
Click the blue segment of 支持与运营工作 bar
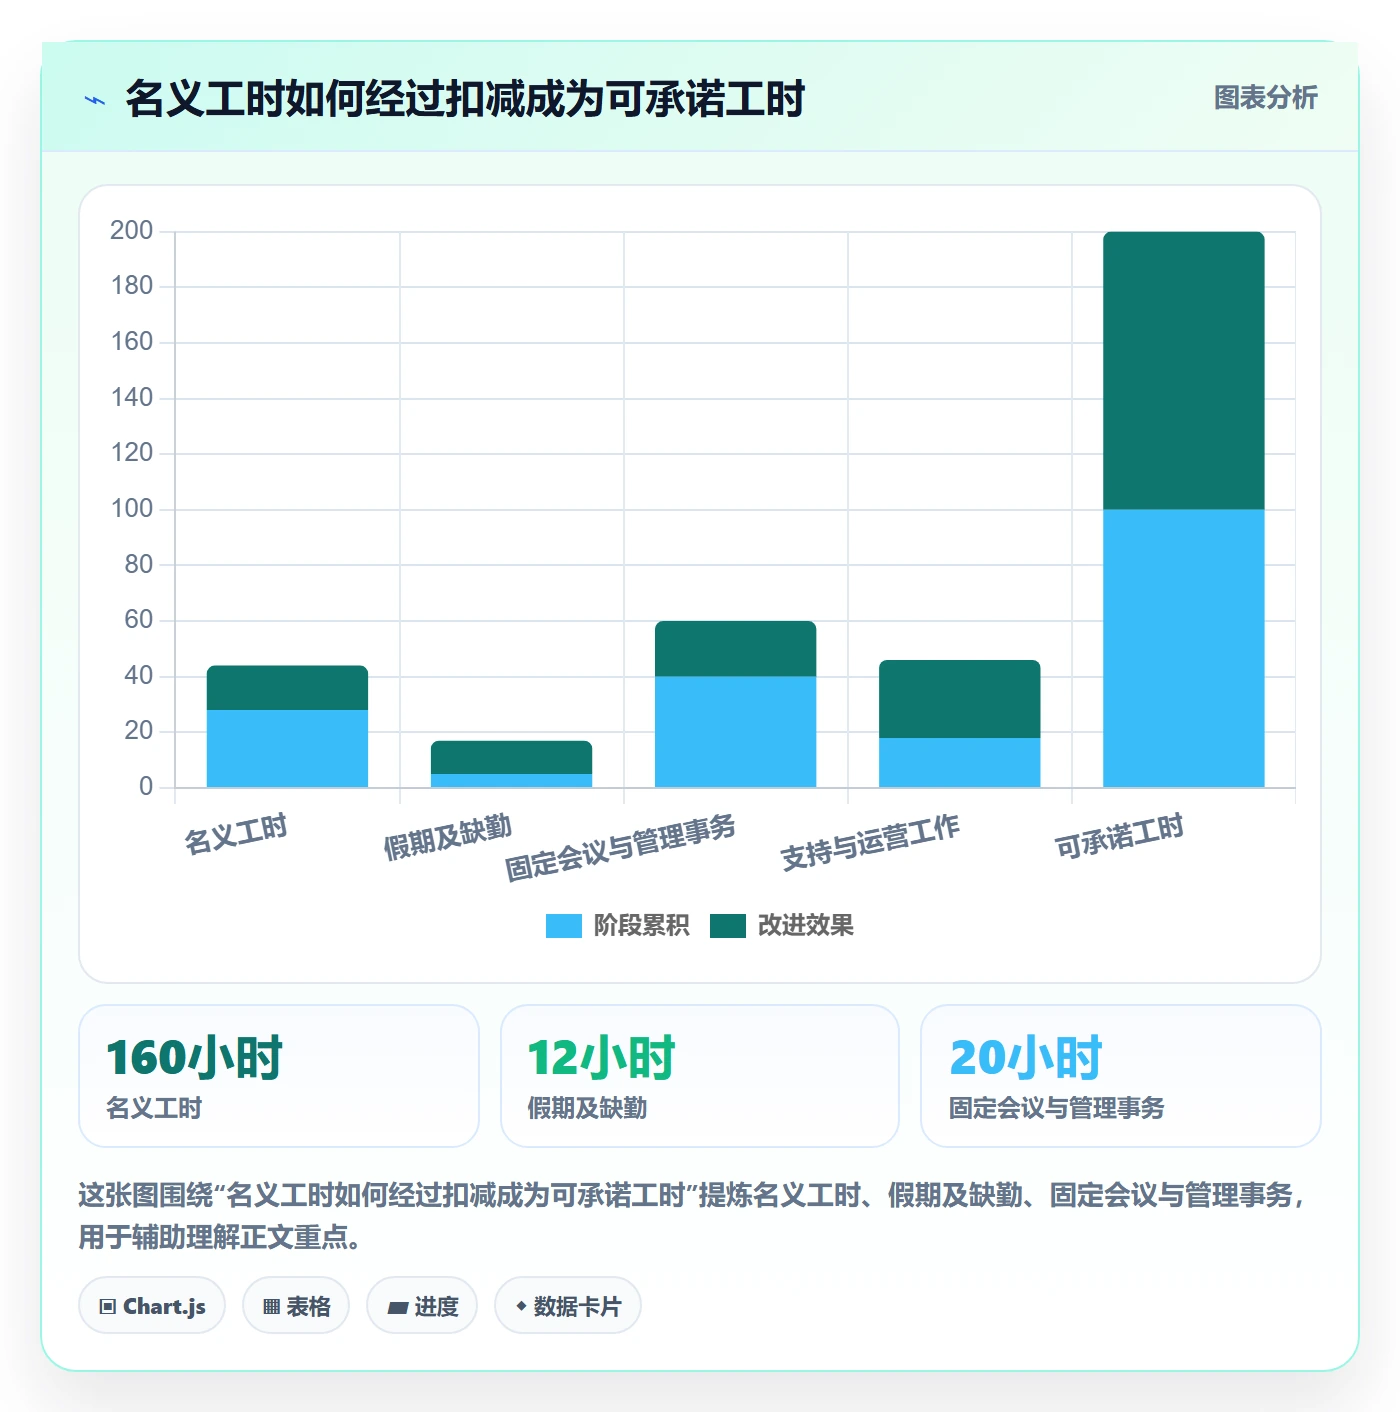coord(959,762)
